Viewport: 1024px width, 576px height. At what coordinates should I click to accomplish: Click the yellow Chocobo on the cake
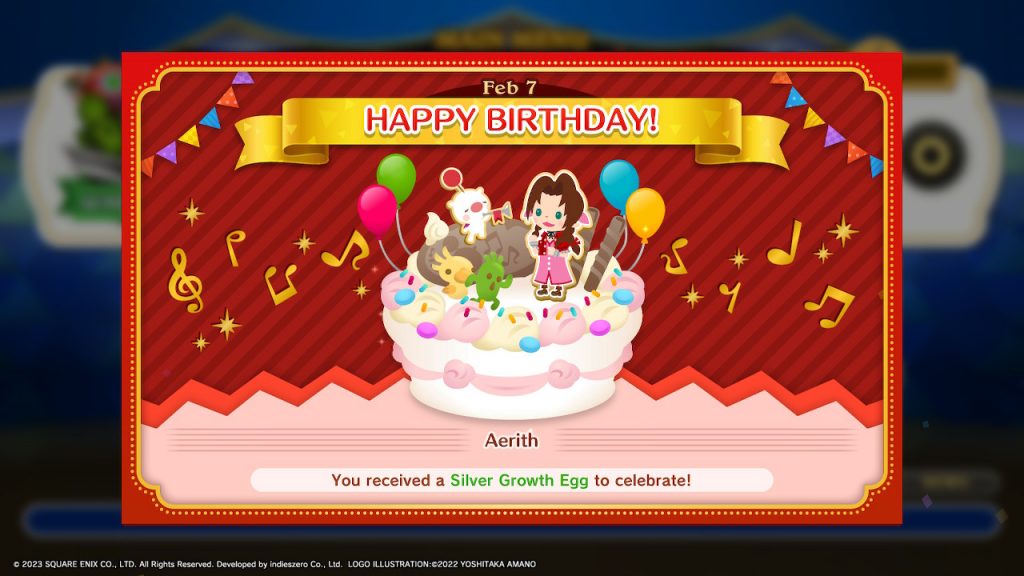point(453,270)
